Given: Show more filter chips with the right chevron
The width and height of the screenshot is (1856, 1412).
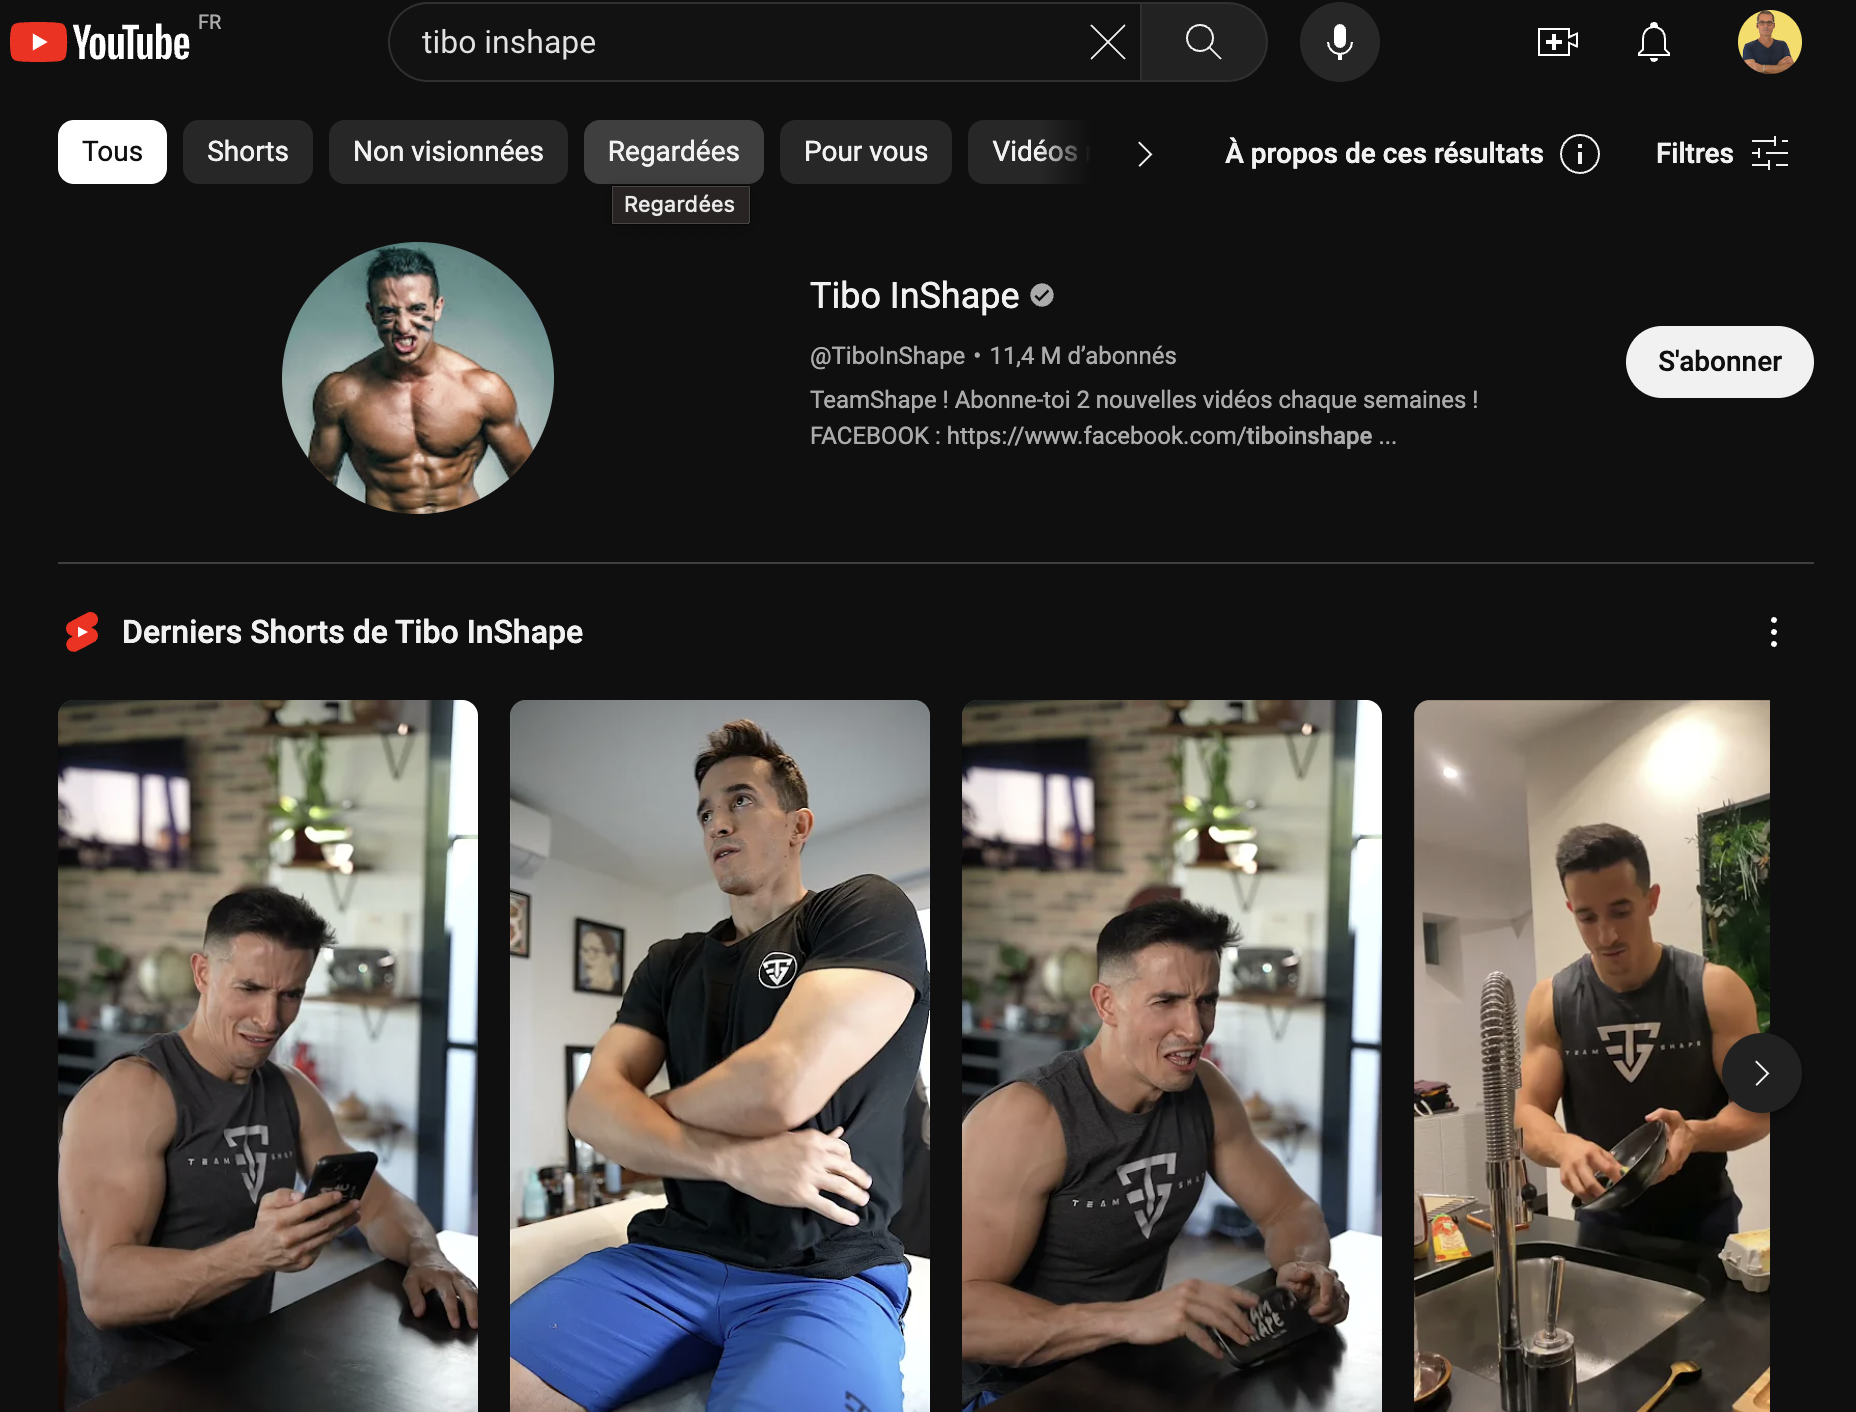Looking at the screenshot, I should (1145, 153).
